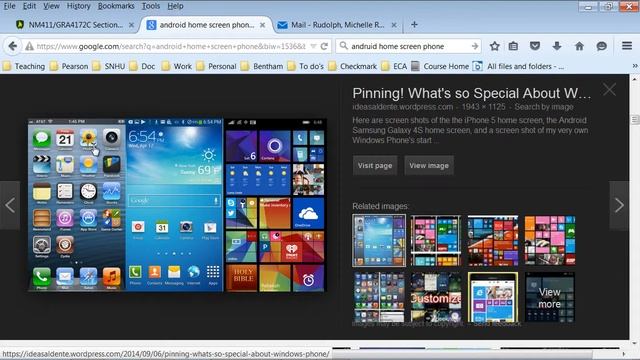This screenshot has width=640, height=360.
Task: Close the NM411/GRA4172C Section tab
Action: pyautogui.click(x=131, y=25)
